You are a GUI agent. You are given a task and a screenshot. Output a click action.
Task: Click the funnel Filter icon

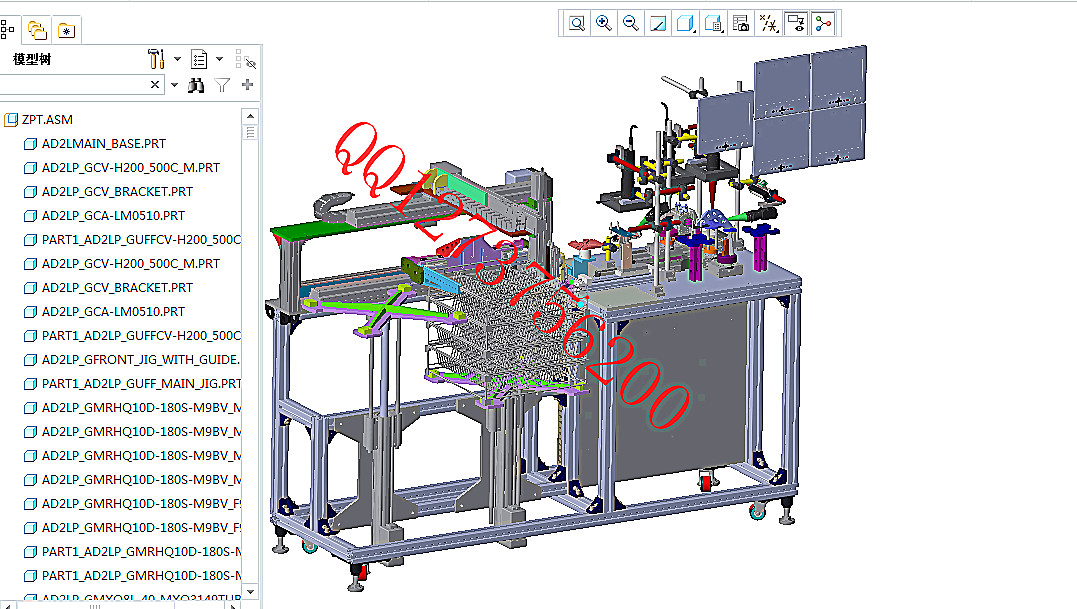(222, 85)
